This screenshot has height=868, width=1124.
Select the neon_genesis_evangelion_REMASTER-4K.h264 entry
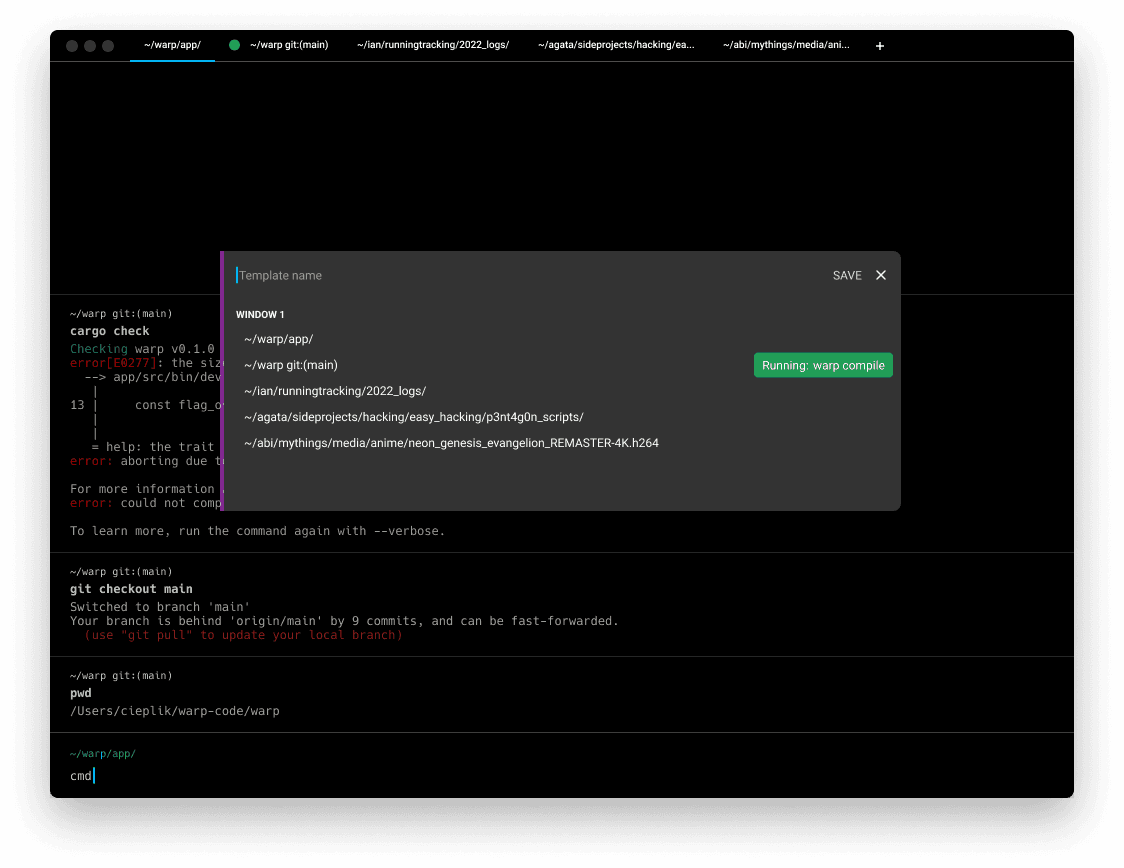click(451, 443)
